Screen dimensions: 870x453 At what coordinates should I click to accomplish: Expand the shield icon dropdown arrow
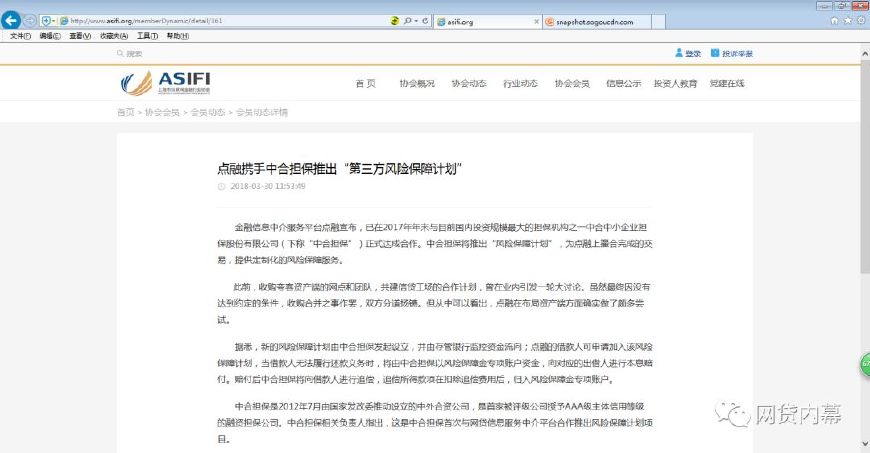pos(53,21)
